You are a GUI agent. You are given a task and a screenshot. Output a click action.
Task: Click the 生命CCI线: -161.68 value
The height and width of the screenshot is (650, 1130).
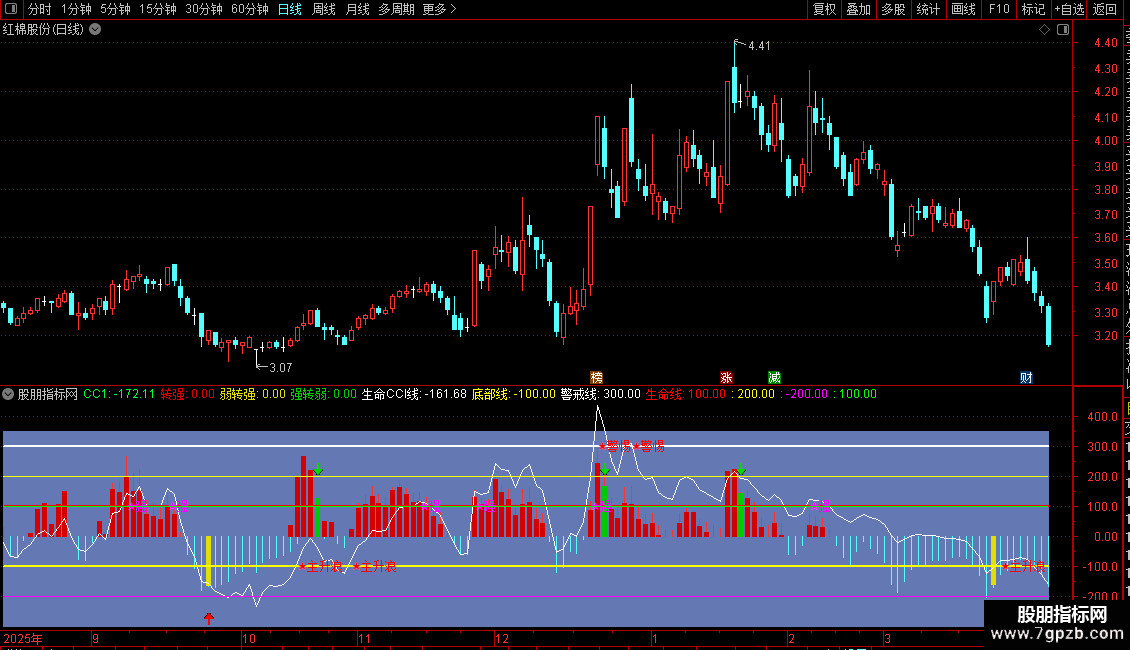[x=414, y=394]
